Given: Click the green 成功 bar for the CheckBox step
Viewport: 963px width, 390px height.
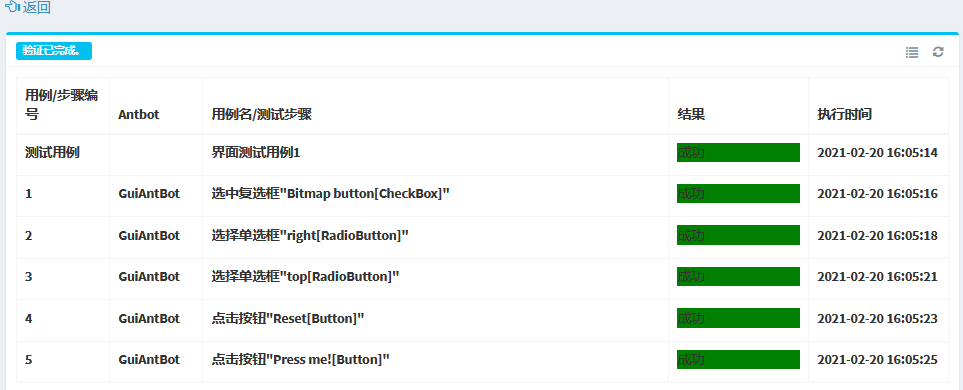Looking at the screenshot, I should 738,193.
